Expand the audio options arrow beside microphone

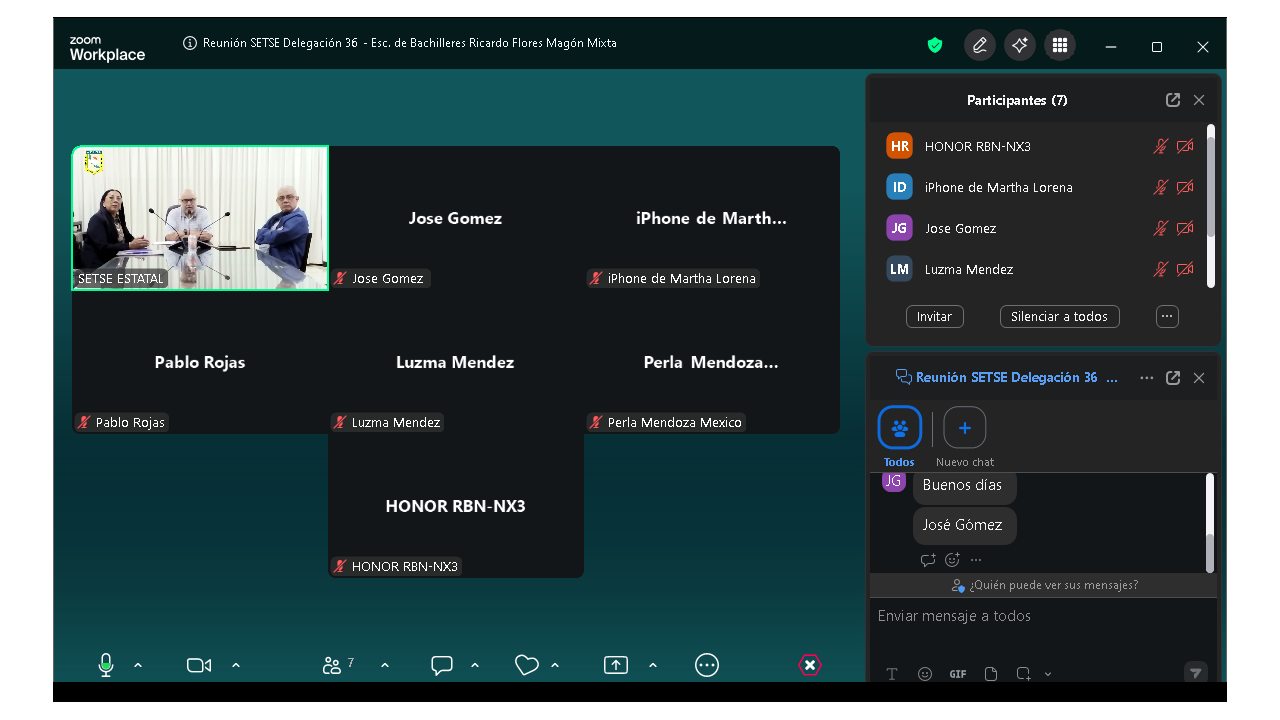pos(138,665)
